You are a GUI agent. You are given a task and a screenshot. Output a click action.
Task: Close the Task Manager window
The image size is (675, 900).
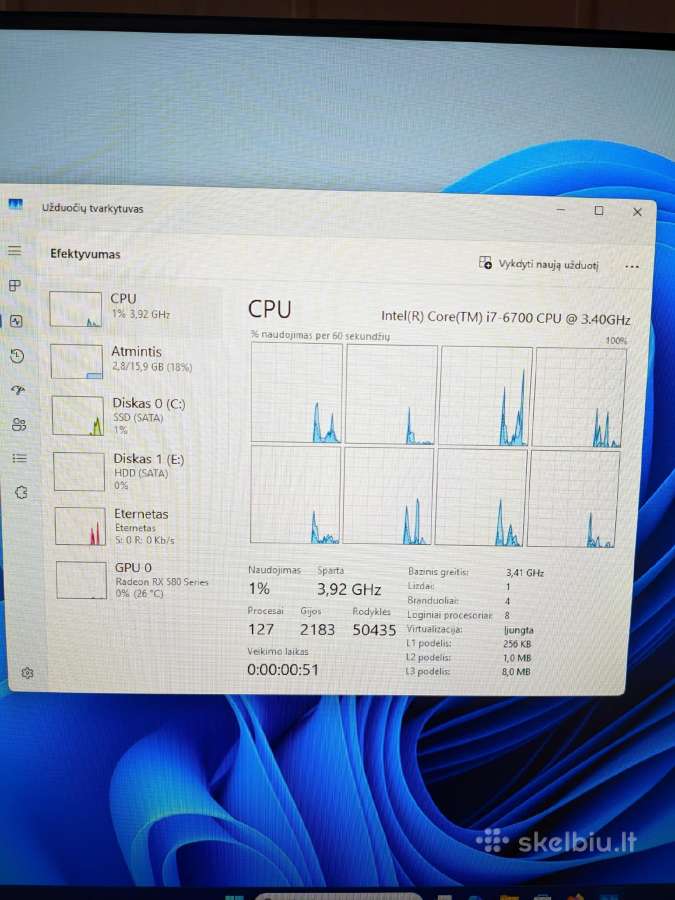pos(637,212)
